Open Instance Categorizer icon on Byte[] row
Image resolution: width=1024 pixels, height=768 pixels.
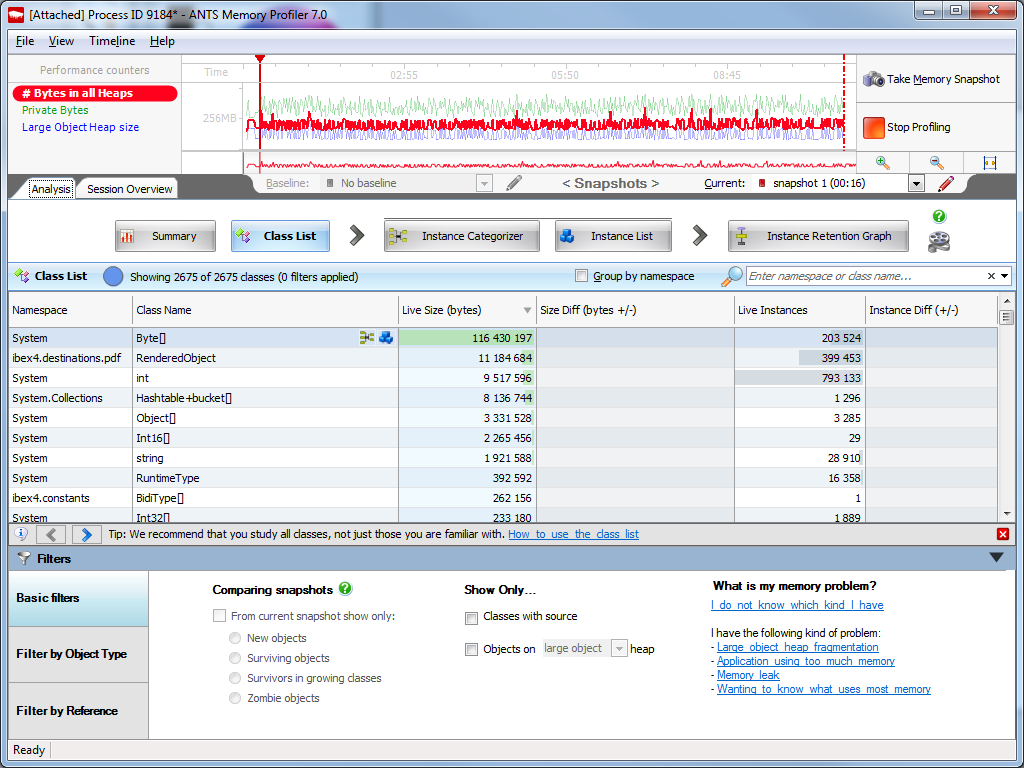(x=367, y=338)
